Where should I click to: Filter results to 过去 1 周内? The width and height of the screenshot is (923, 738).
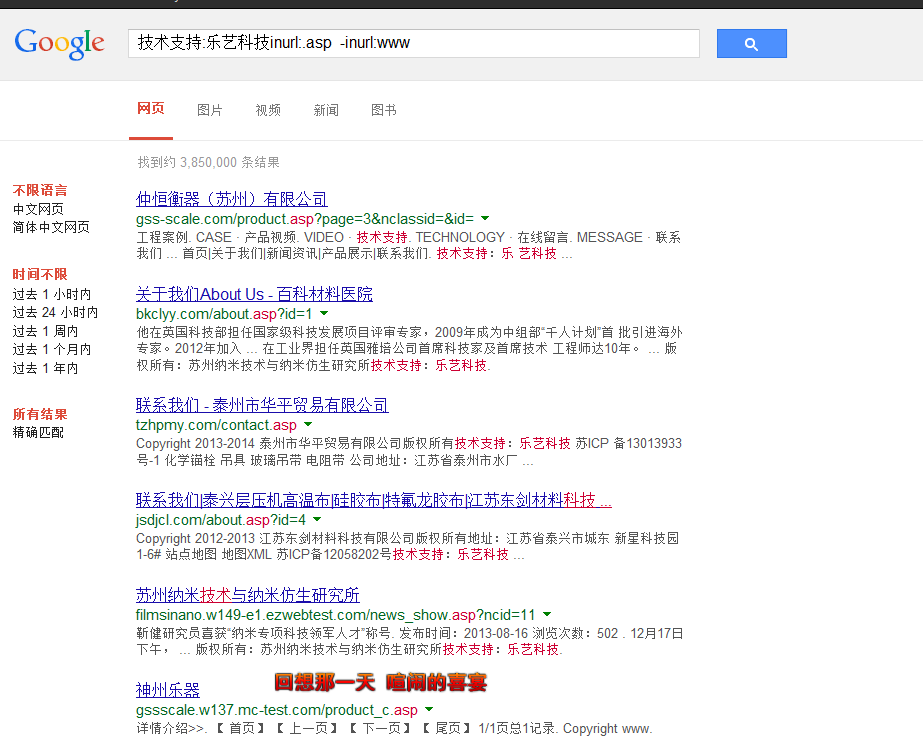point(45,331)
